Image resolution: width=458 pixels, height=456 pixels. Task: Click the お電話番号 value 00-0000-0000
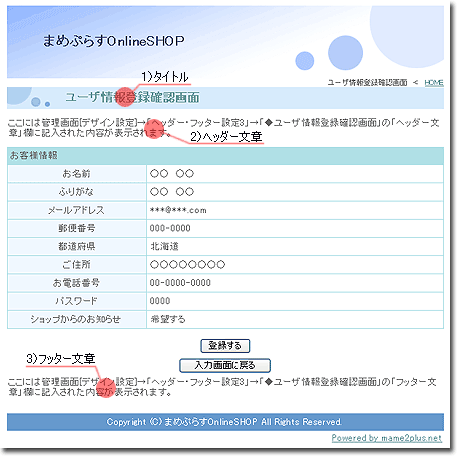180,283
